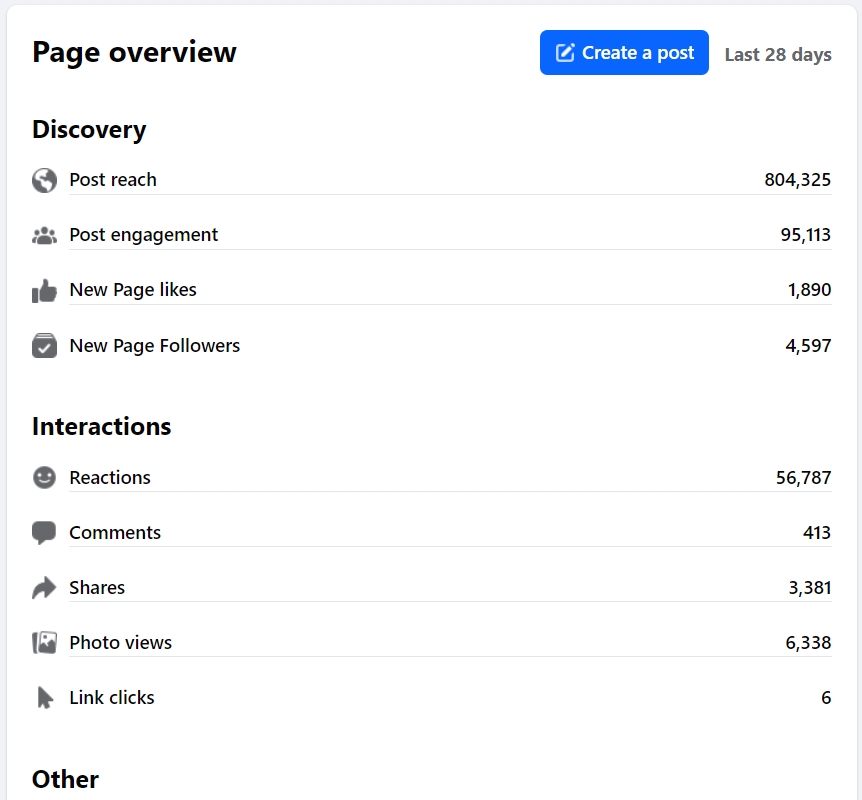This screenshot has width=862, height=800.
Task: Click the thumbs-up icon for New Page likes
Action: click(x=44, y=291)
